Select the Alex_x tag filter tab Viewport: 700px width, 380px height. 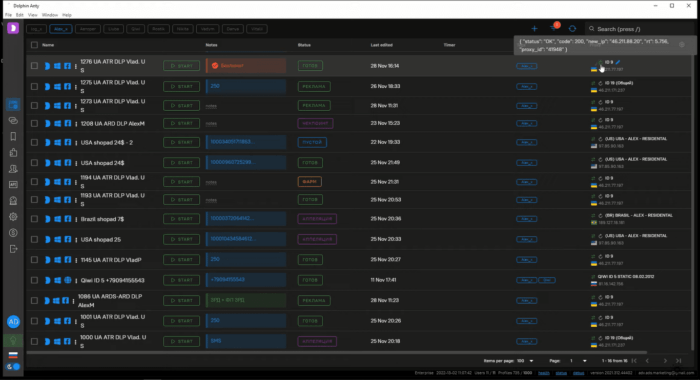61,29
